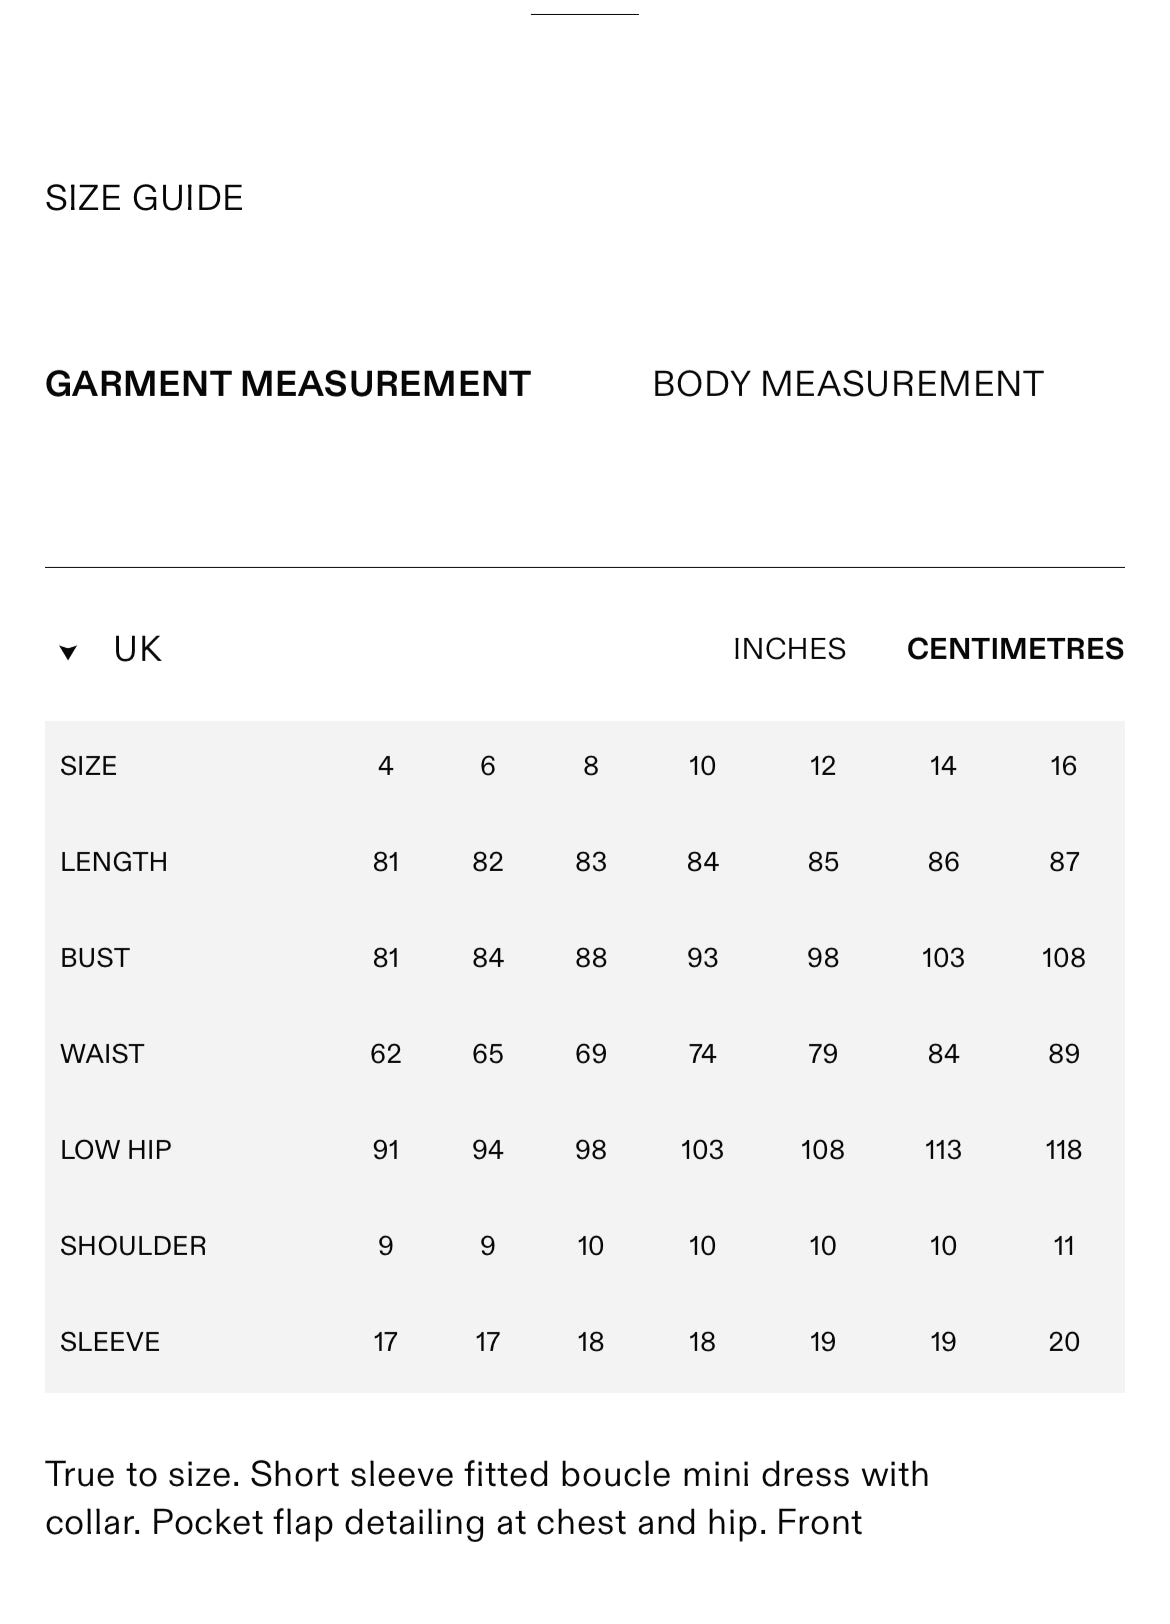The width and height of the screenshot is (1170, 1624).
Task: Switch units to INCHES
Action: tap(789, 649)
